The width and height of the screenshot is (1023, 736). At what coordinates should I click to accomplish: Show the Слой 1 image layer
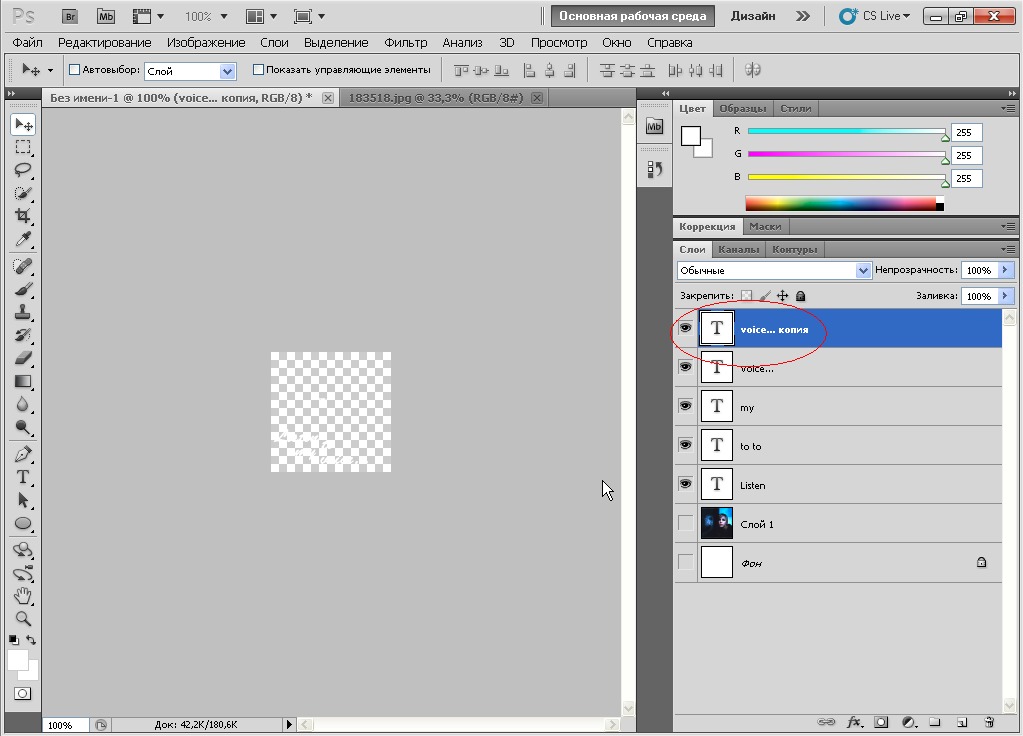click(x=685, y=523)
